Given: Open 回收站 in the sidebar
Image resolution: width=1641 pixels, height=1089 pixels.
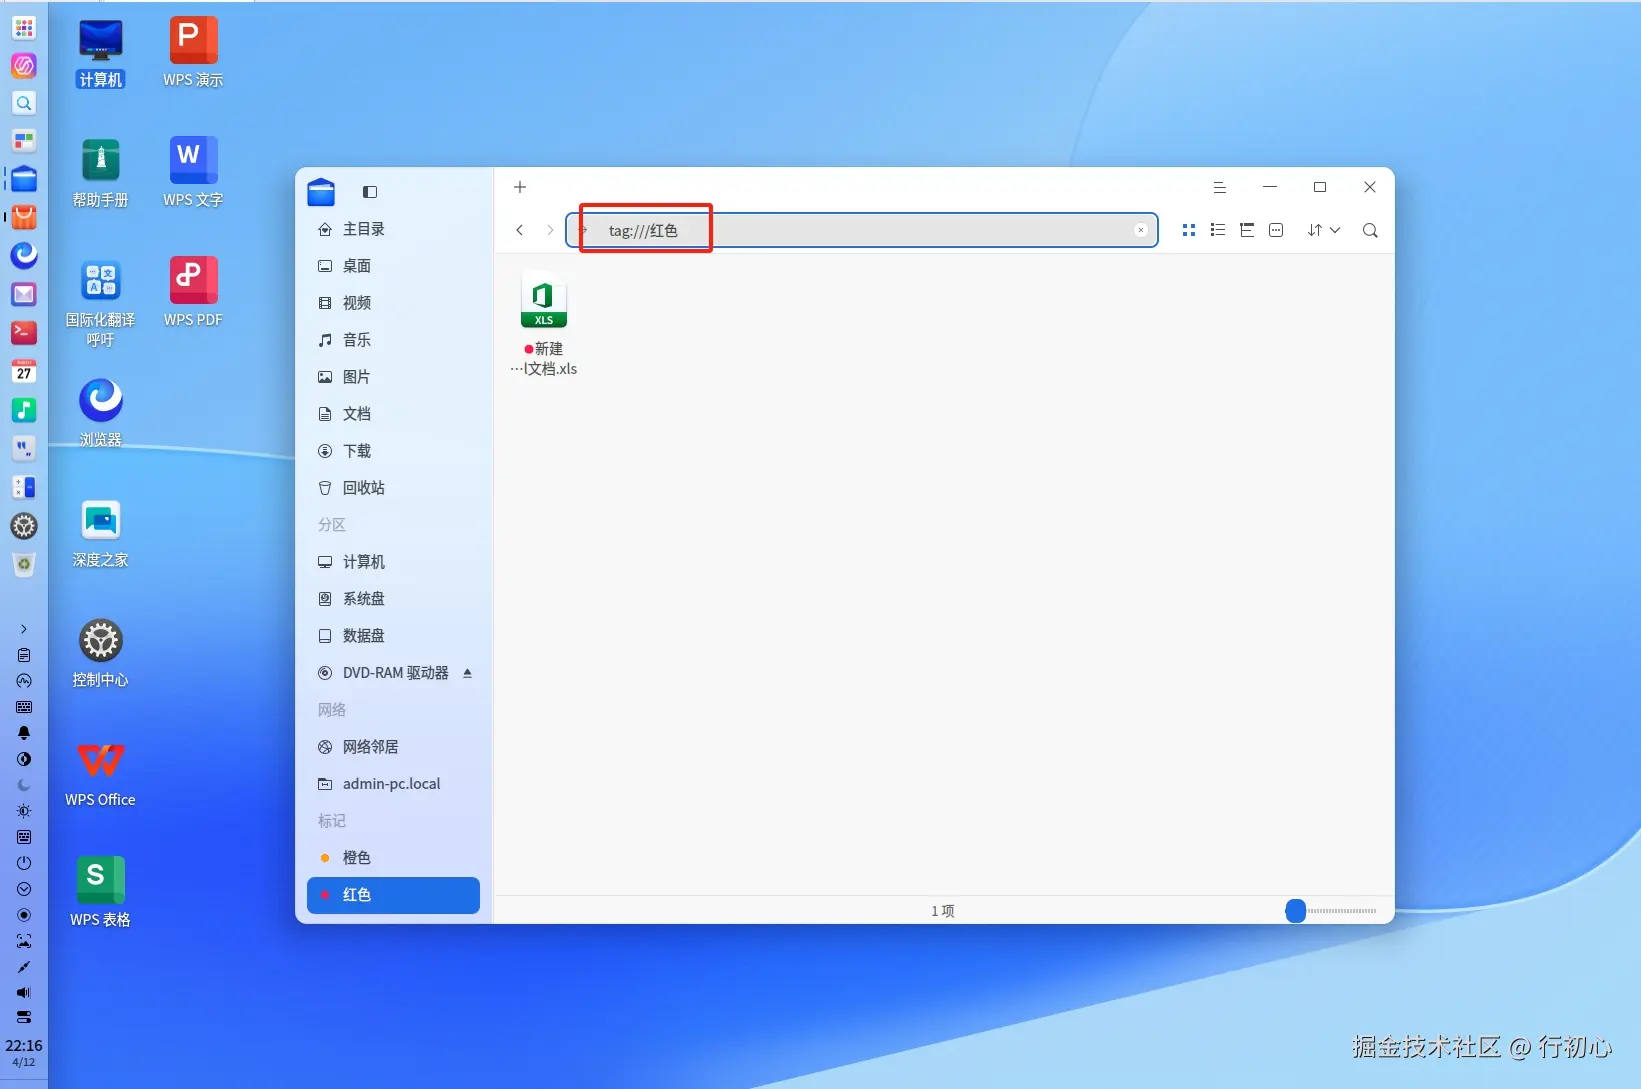Looking at the screenshot, I should point(393,488).
